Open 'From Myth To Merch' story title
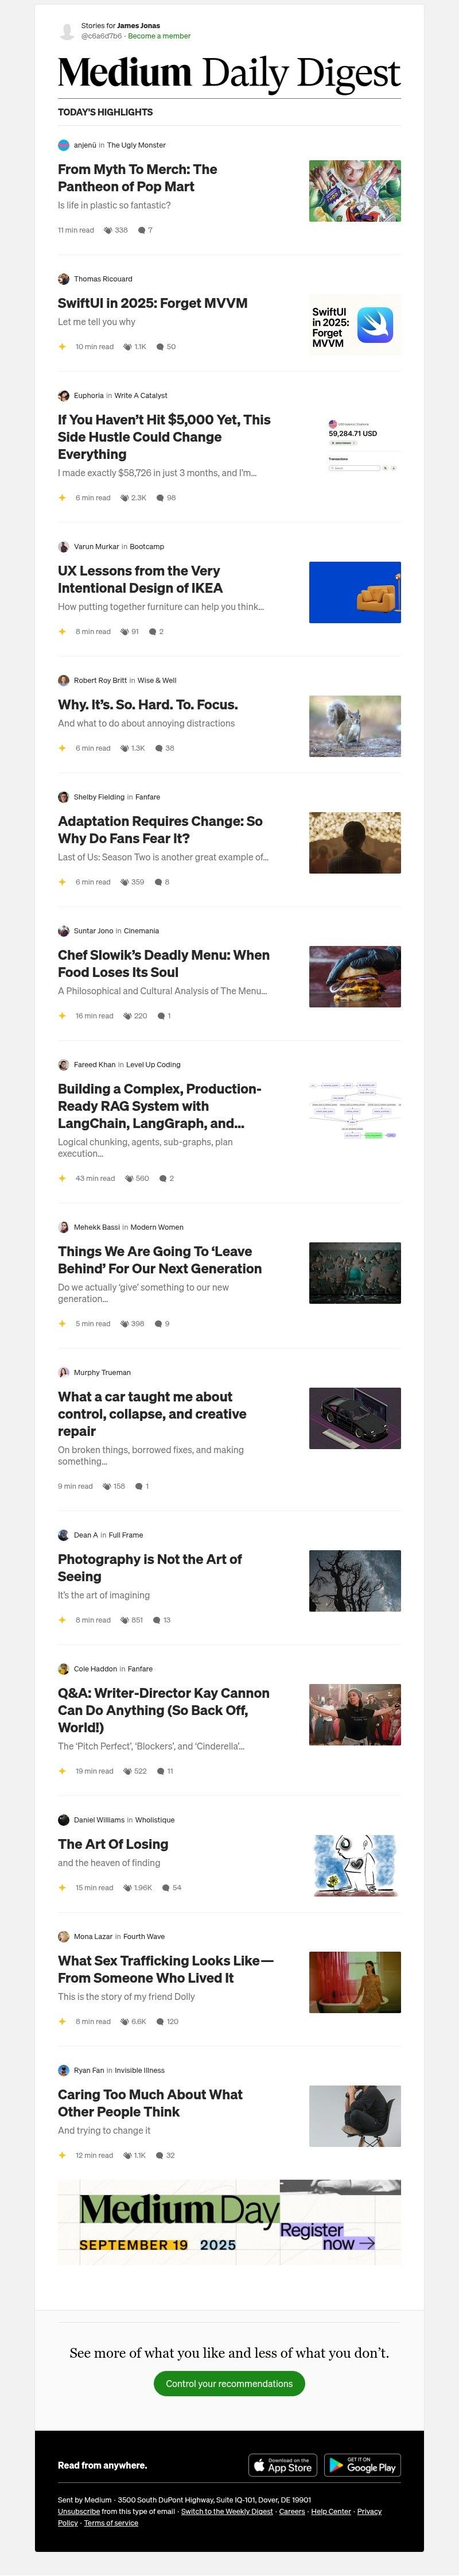 tap(137, 178)
